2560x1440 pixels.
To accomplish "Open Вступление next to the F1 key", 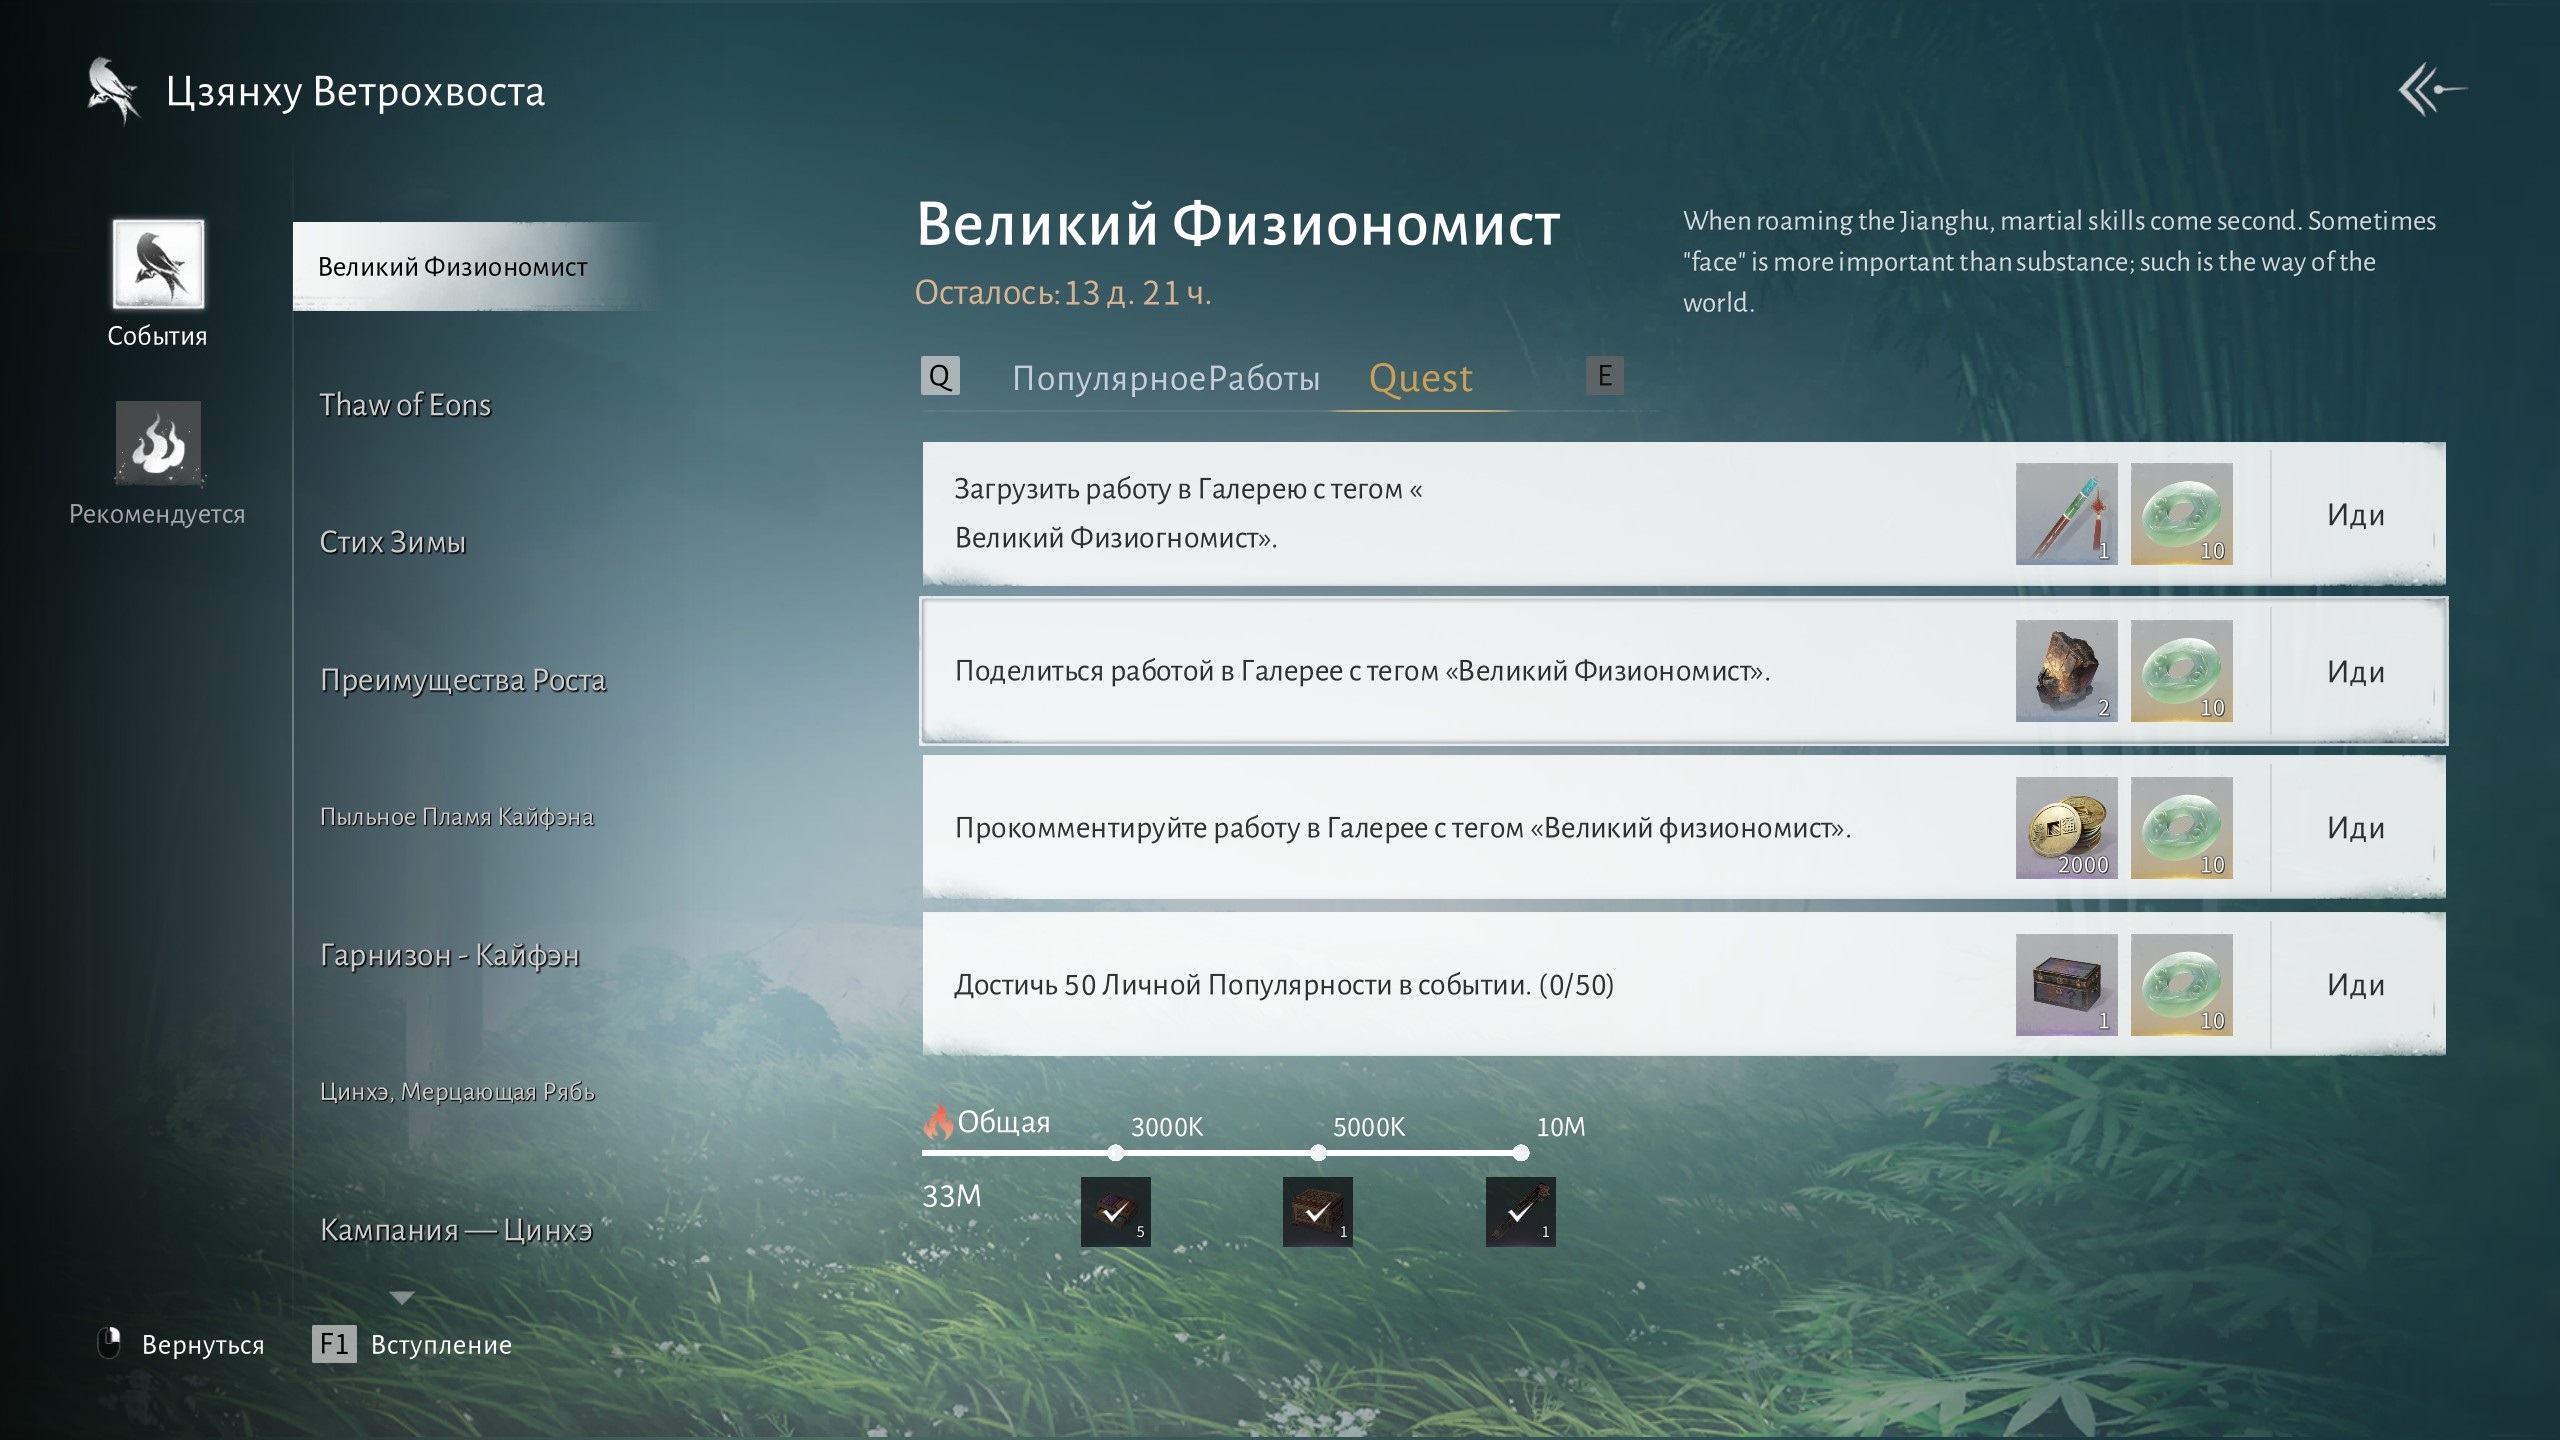I will click(440, 1345).
